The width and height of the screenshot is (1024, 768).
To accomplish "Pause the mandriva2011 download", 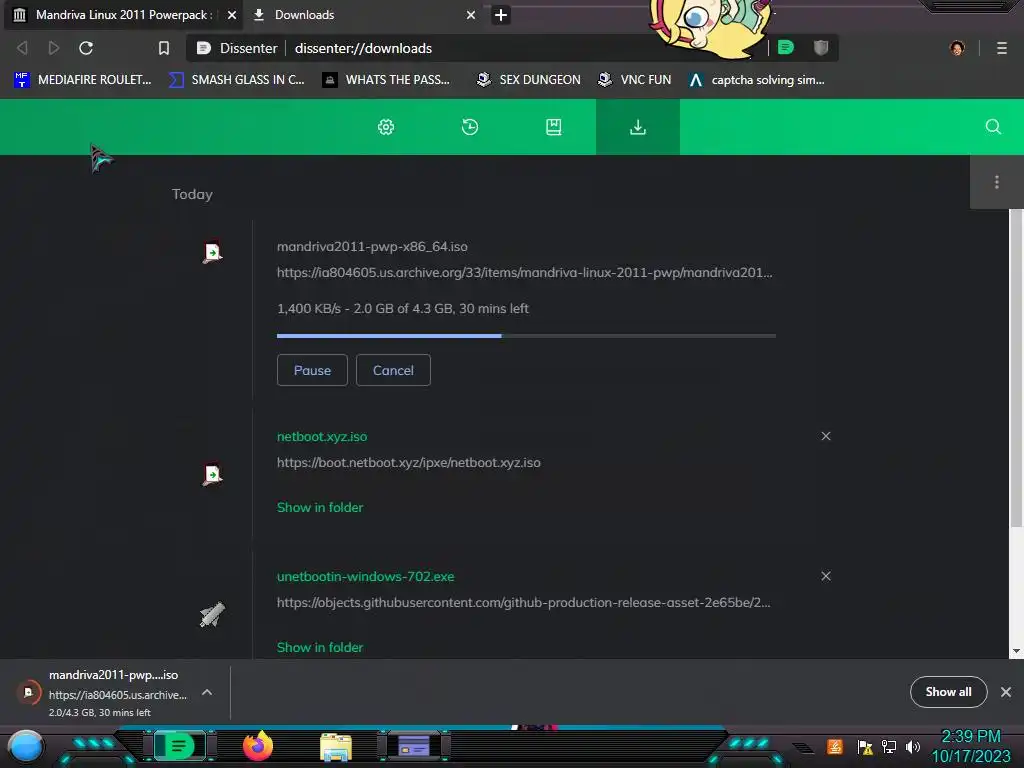I will point(312,370).
